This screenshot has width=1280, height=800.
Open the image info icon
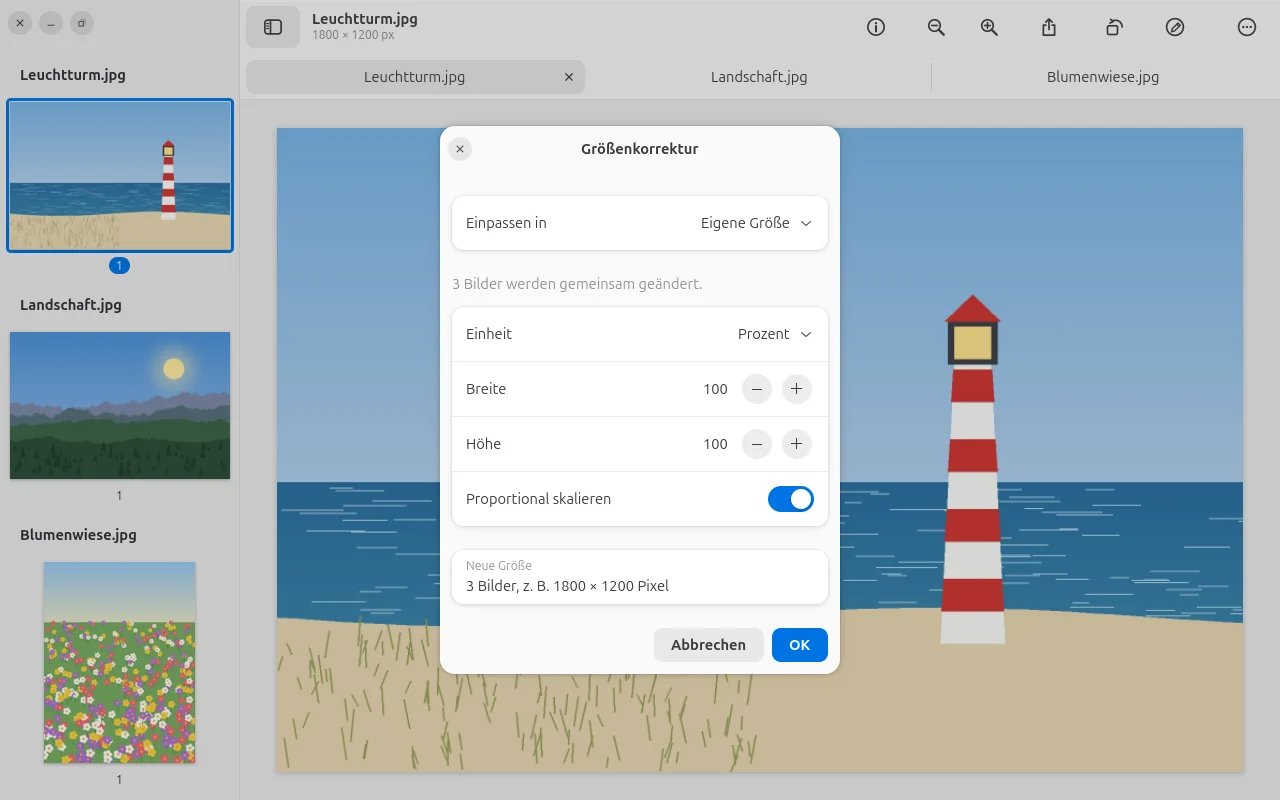[x=876, y=27]
